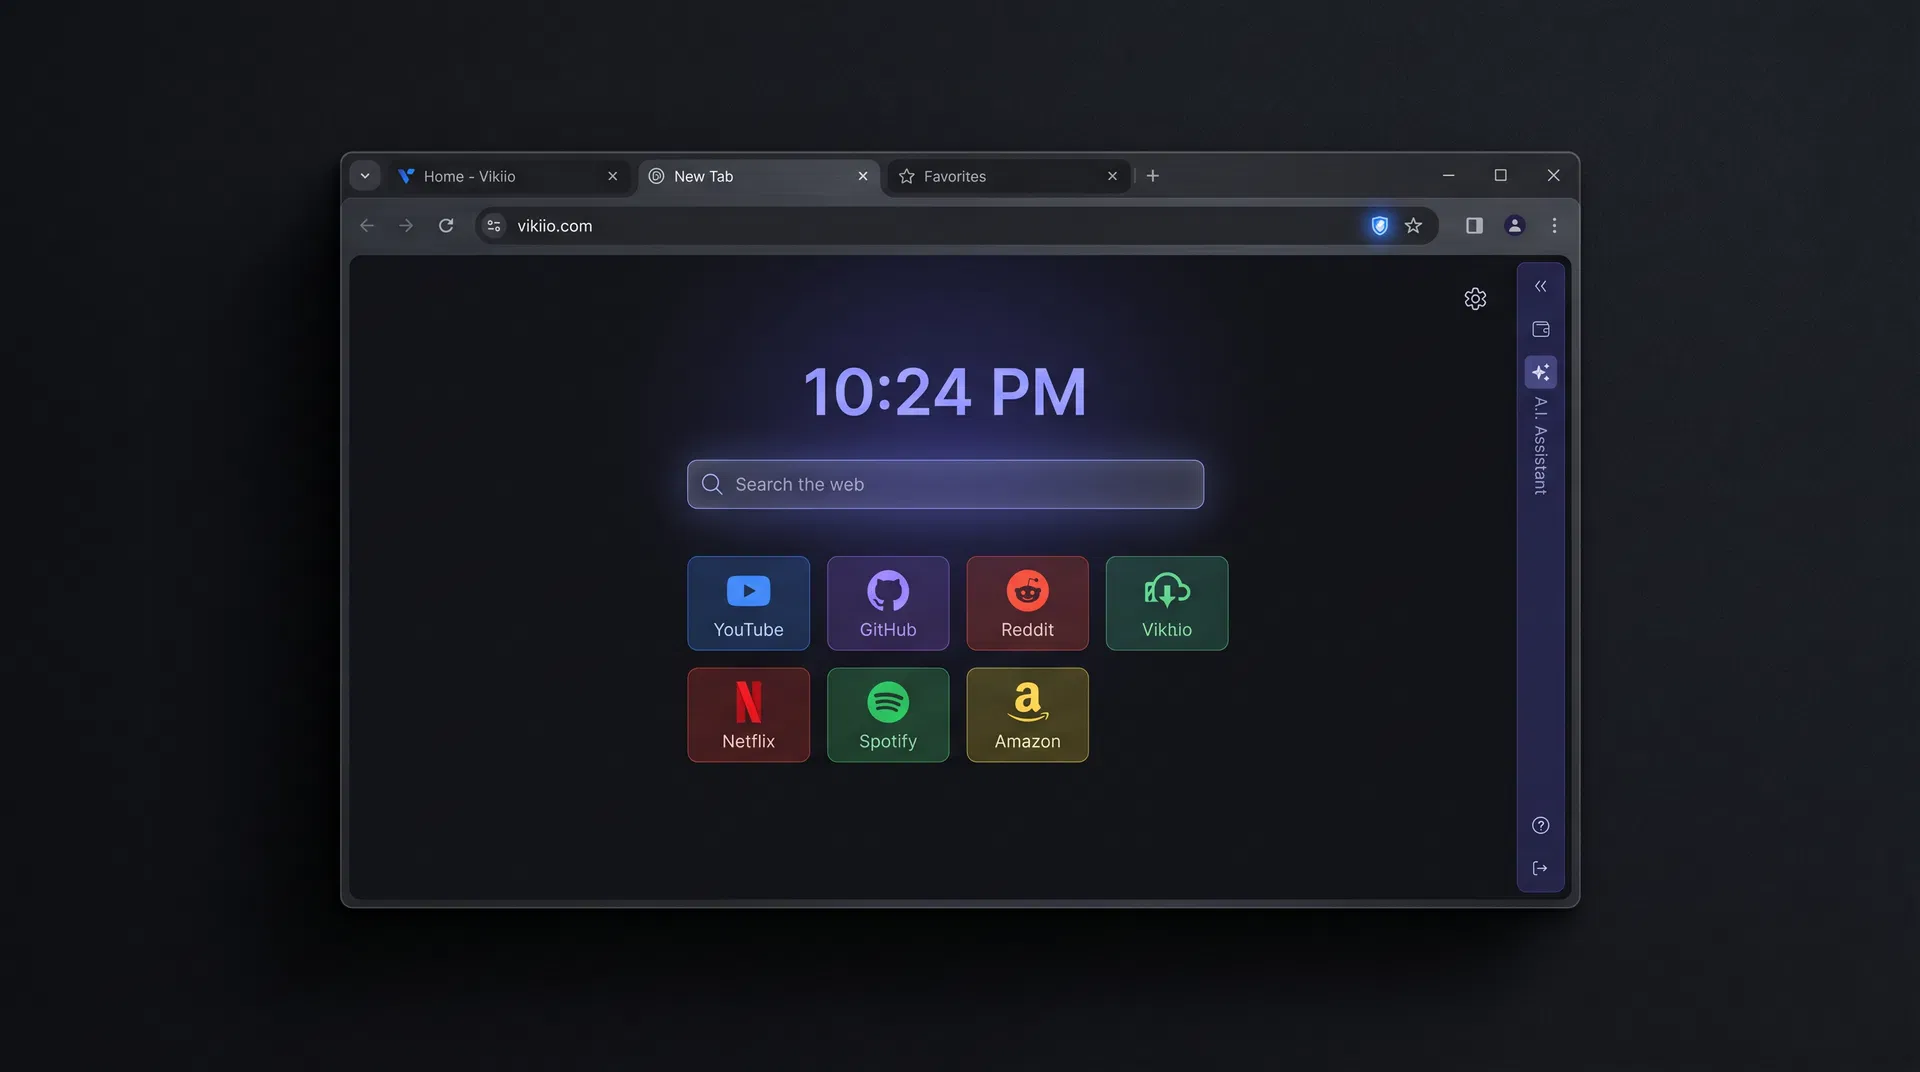
Task: Bookmark this page with the star icon
Action: [1413, 225]
